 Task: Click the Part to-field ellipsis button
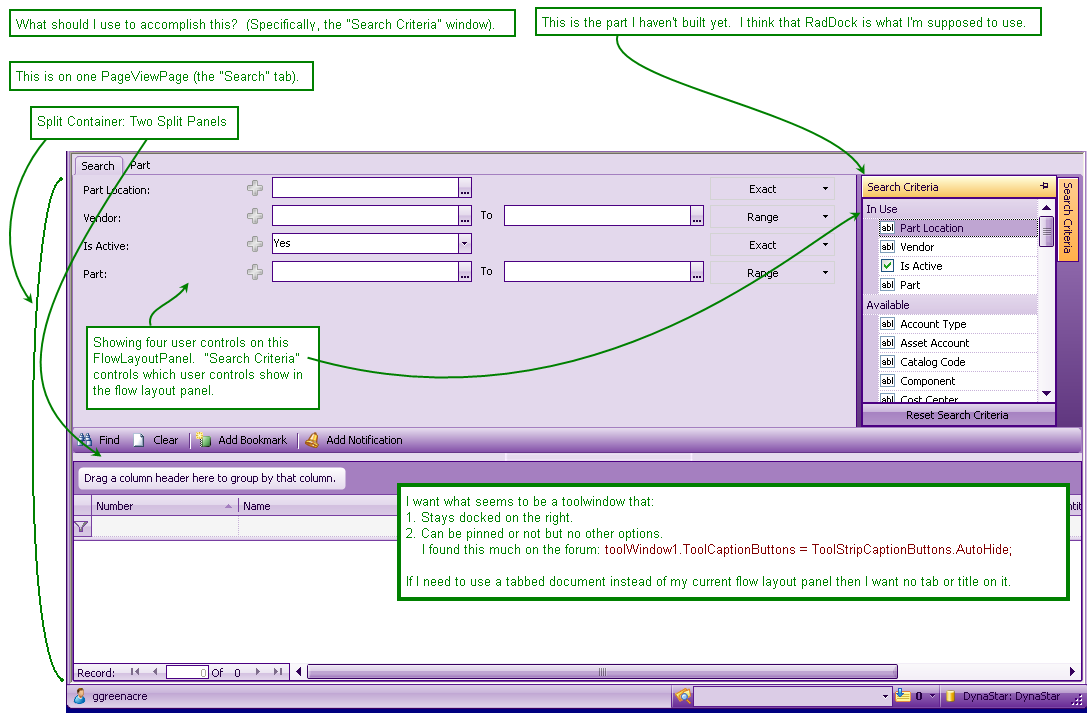[x=697, y=272]
